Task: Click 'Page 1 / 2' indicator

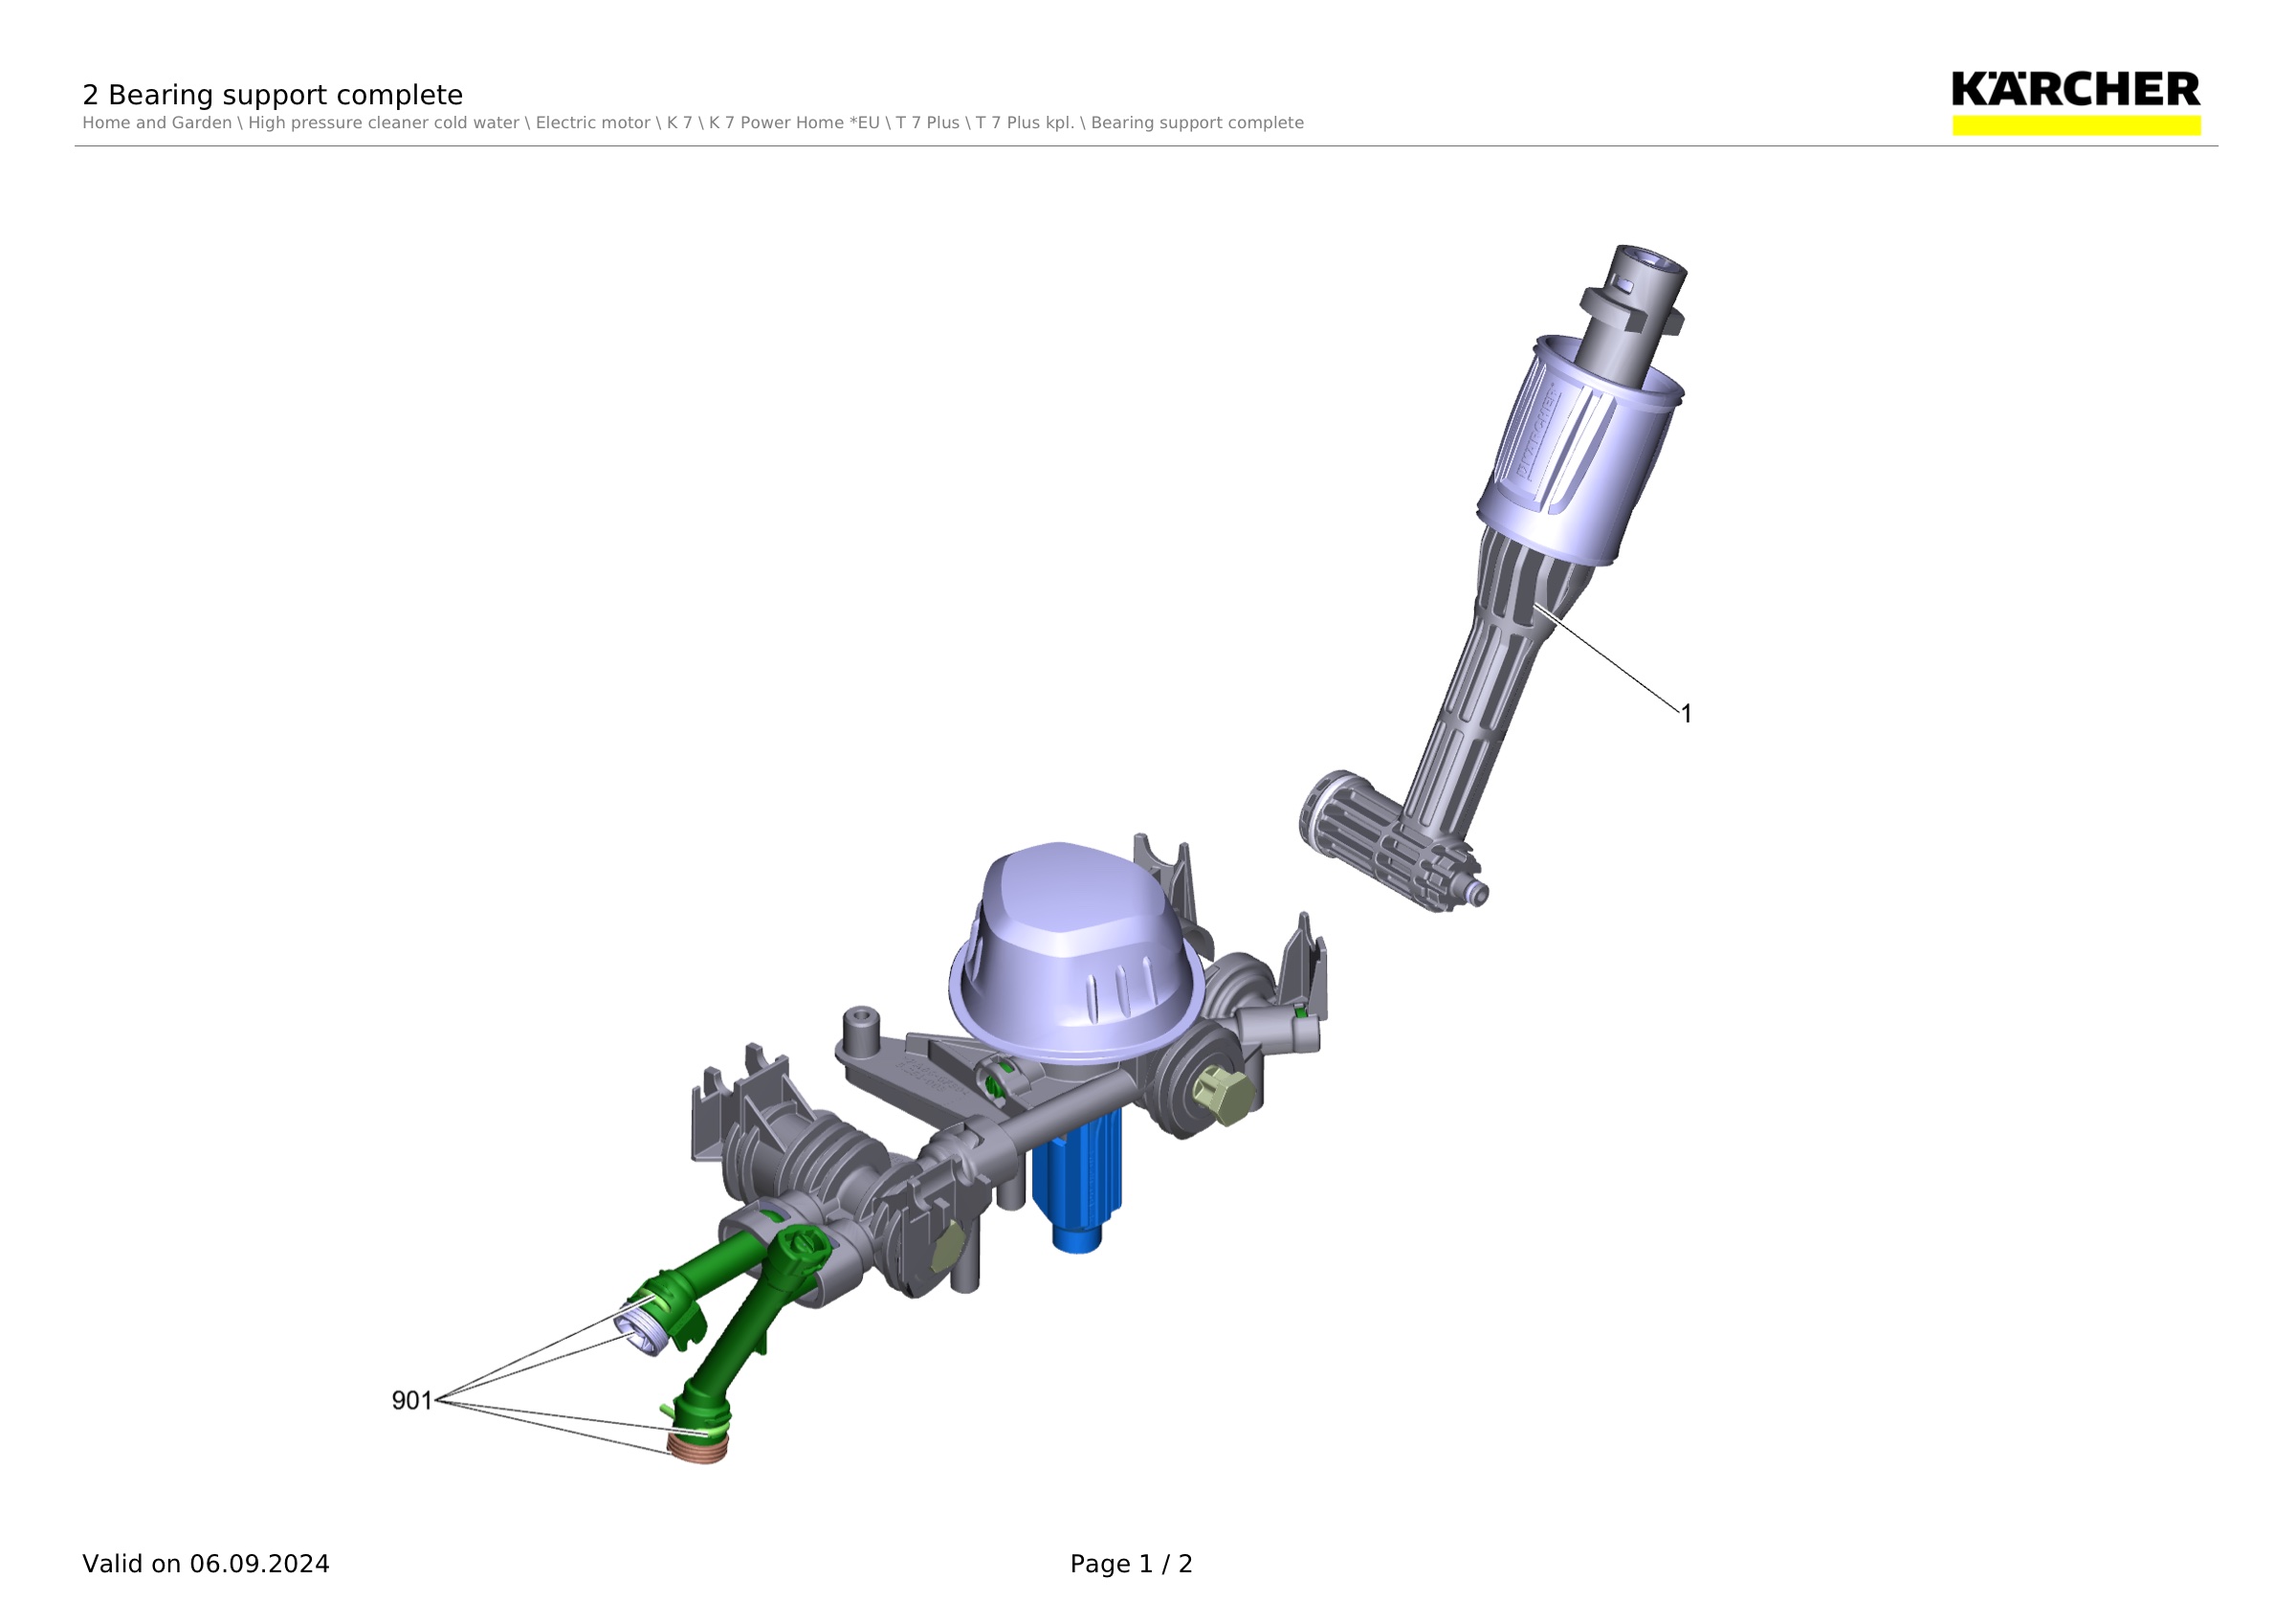Action: tap(1131, 1564)
